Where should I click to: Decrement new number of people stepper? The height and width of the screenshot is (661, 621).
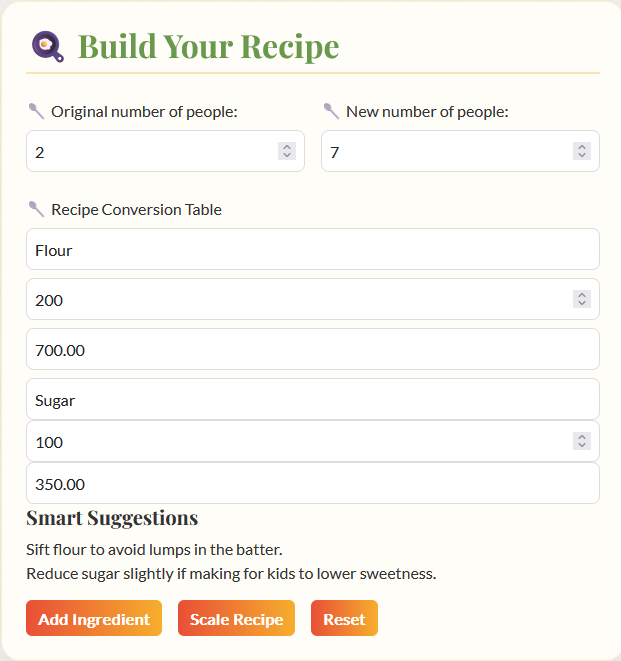pos(582,156)
